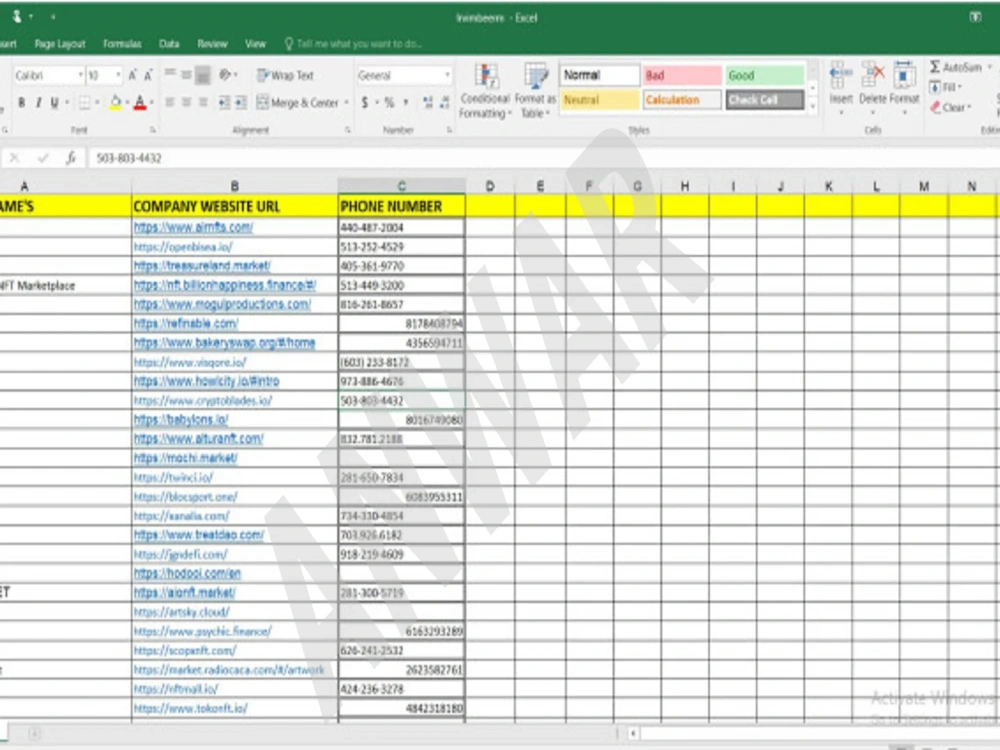Apply the Good cell style
1000x750 pixels.
(x=764, y=75)
